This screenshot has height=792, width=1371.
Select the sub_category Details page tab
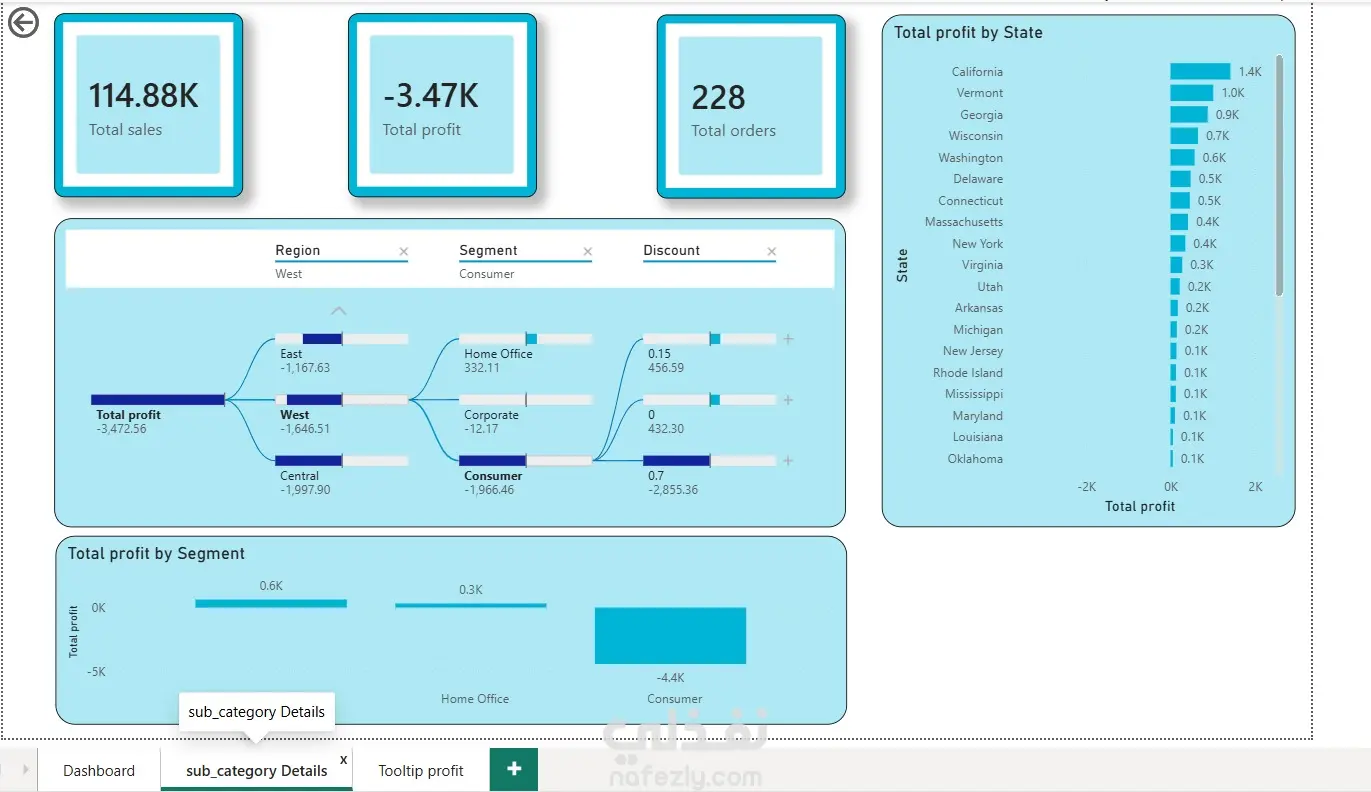[x=257, y=770]
